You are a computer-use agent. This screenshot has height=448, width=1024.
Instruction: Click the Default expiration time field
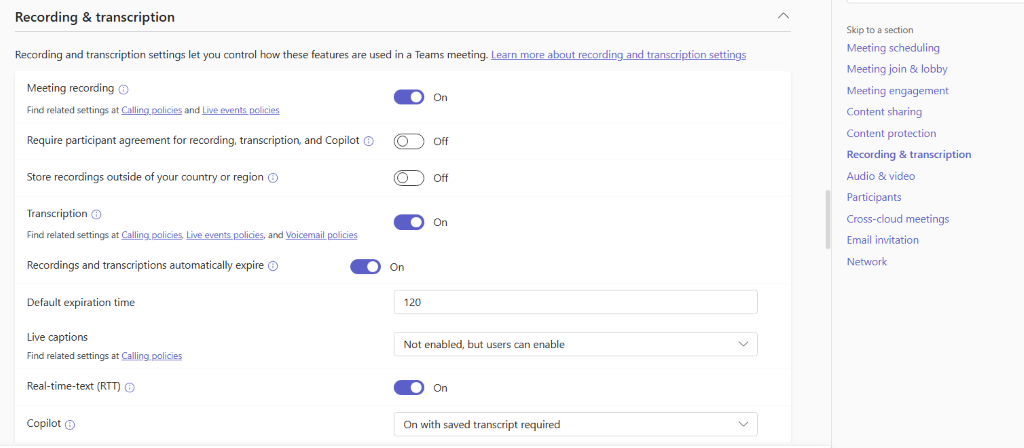575,302
